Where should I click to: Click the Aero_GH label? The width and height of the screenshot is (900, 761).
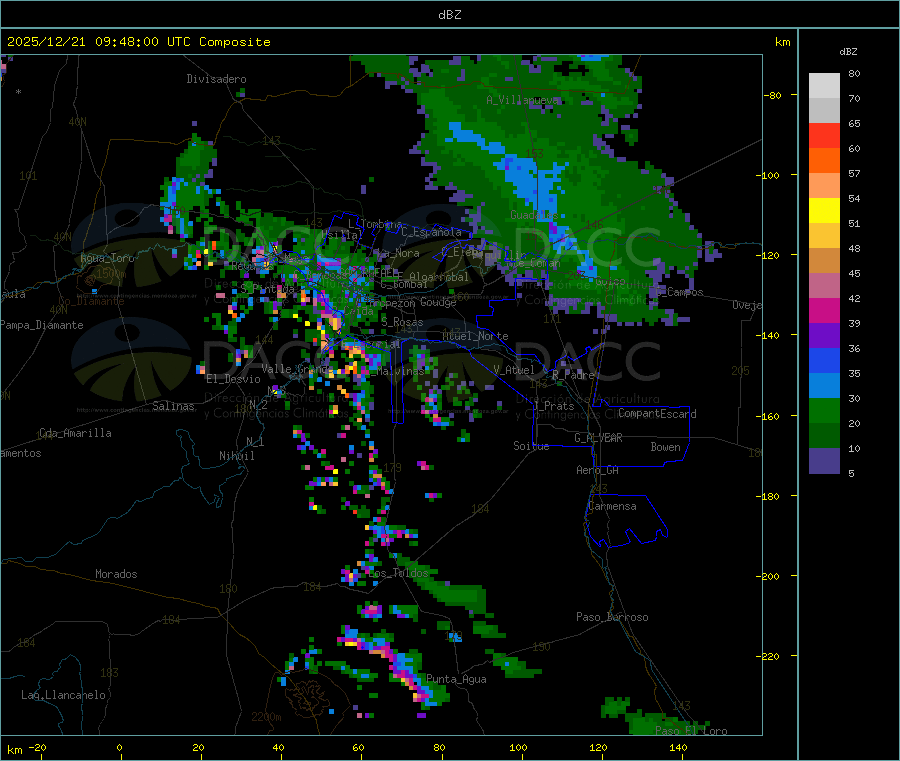point(598,471)
